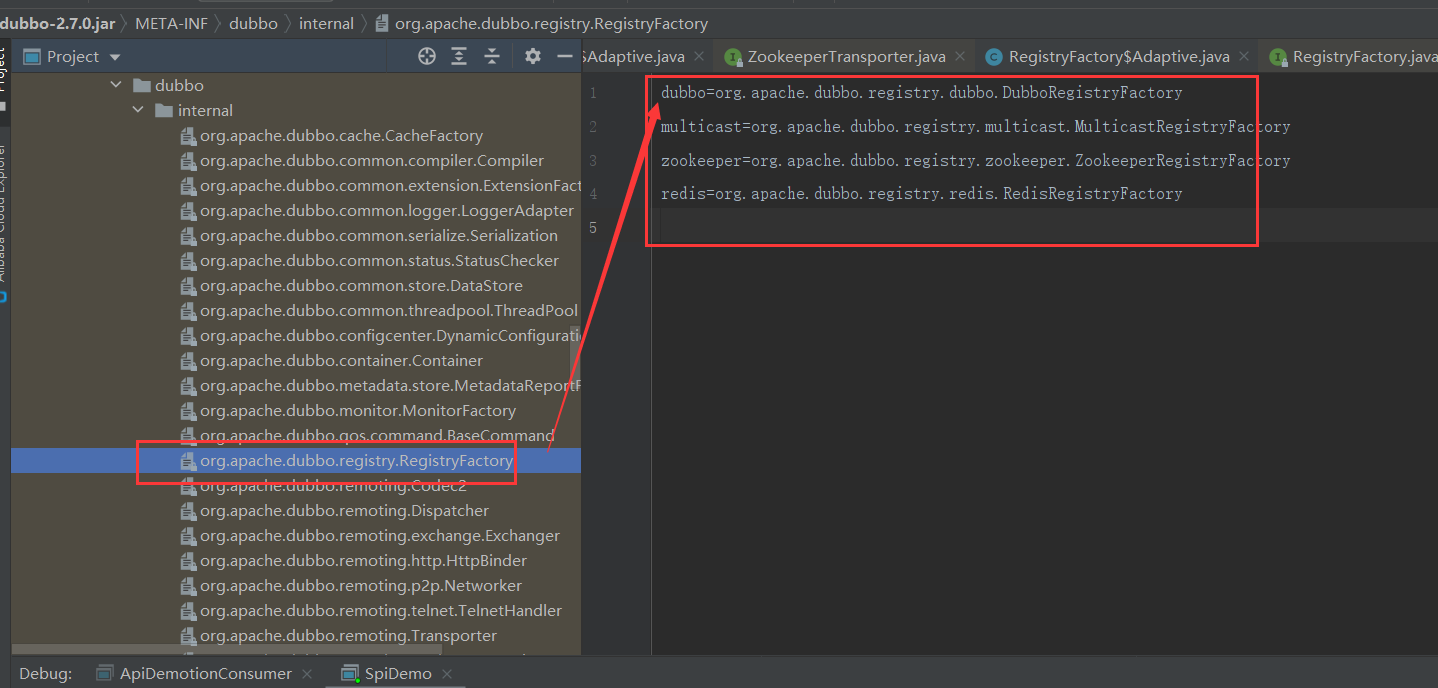Select org.apache.dubbo.remoting.Dispatcher file
1438x688 pixels.
344,511
